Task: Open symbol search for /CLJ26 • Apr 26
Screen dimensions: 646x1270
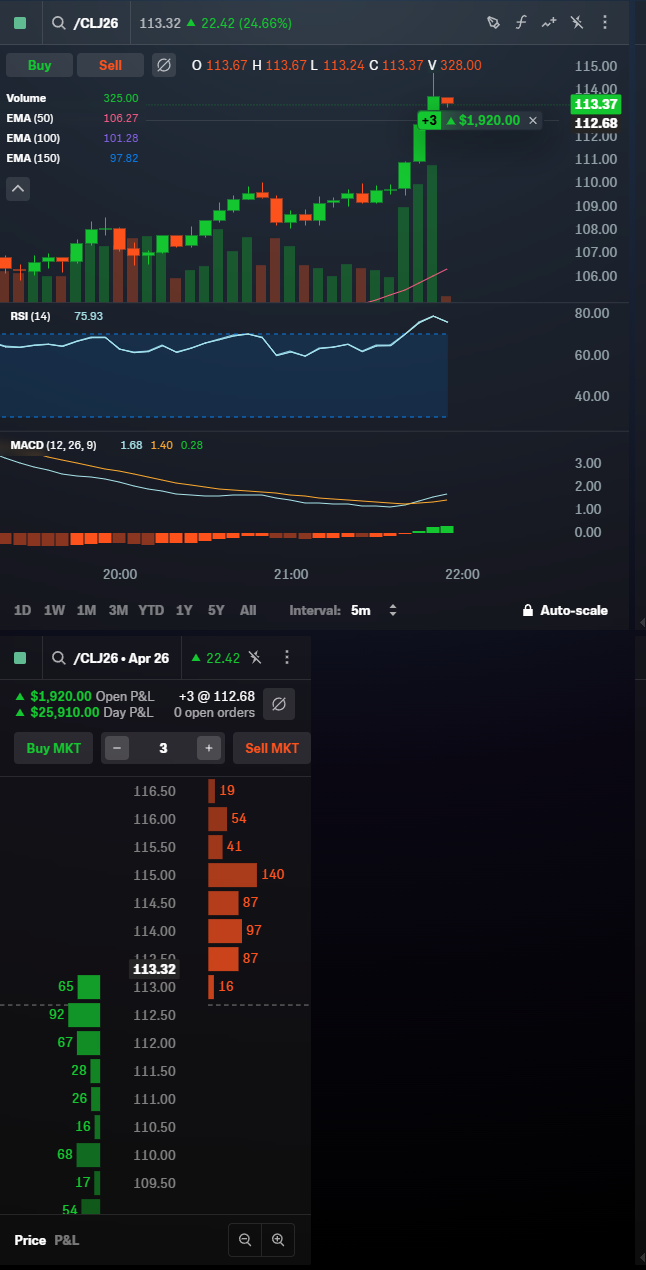Action: 110,657
